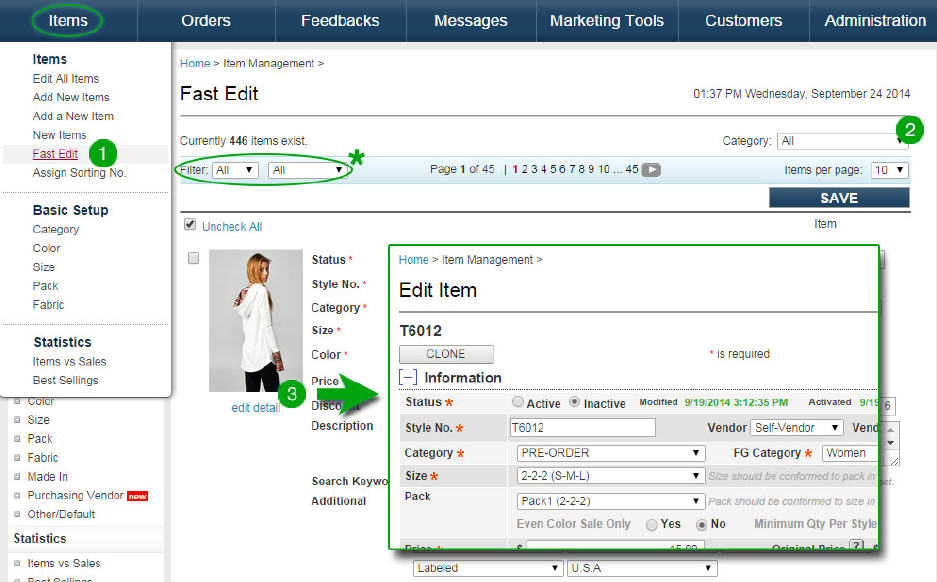Open the Feedbacks menu
The image size is (937, 582).
pyautogui.click(x=340, y=21)
